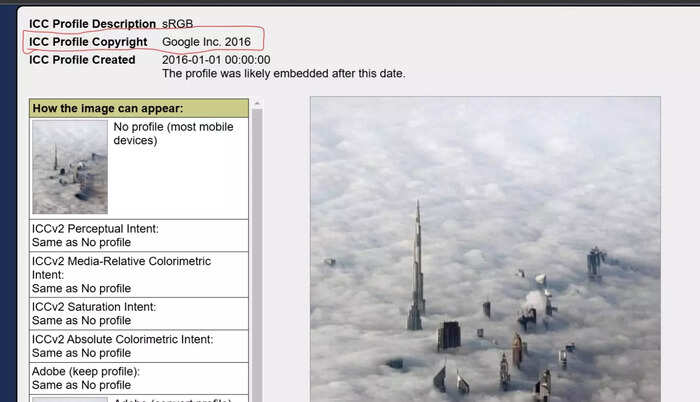700x402 pixels.
Task: Select the ICCv2 Absolute Colorimetric Intent row
Action: click(x=139, y=346)
